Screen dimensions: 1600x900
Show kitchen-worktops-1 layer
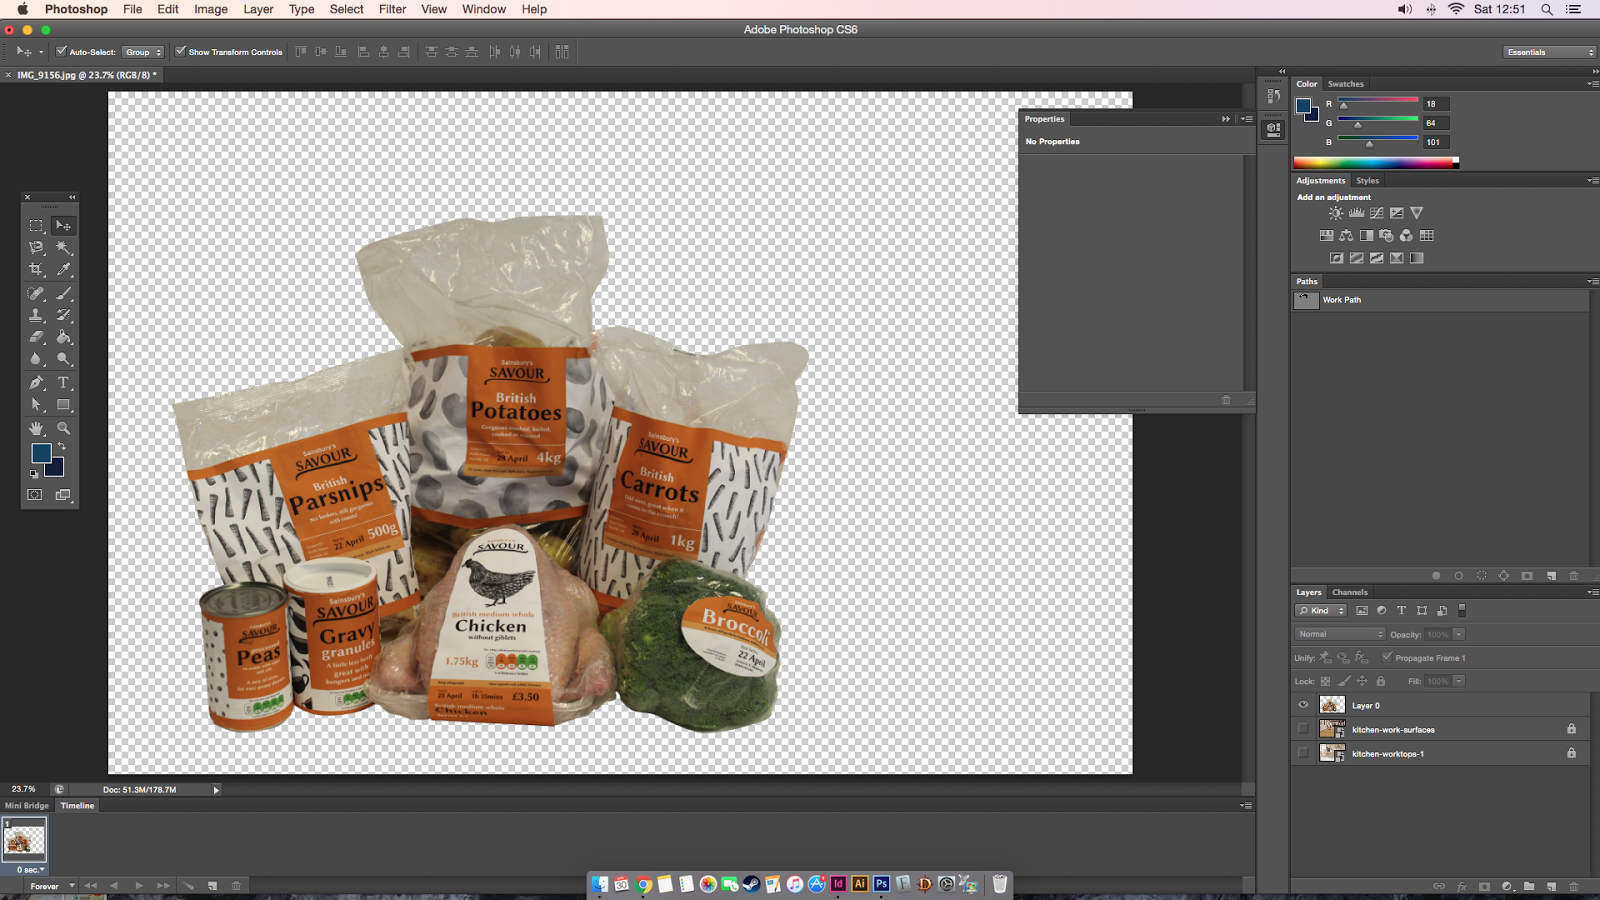(1303, 753)
